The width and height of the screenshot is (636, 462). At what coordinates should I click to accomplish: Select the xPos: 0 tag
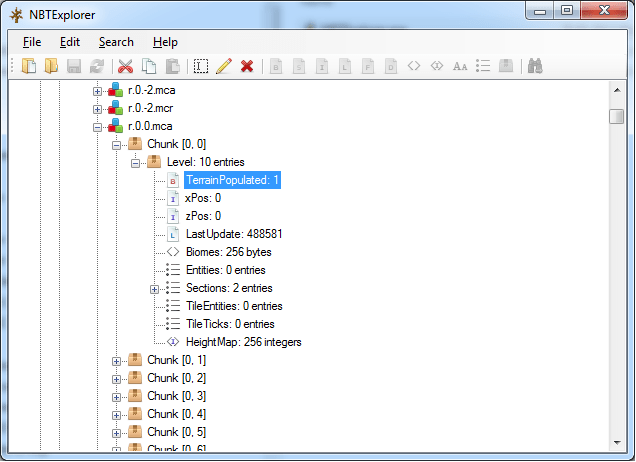(x=203, y=198)
